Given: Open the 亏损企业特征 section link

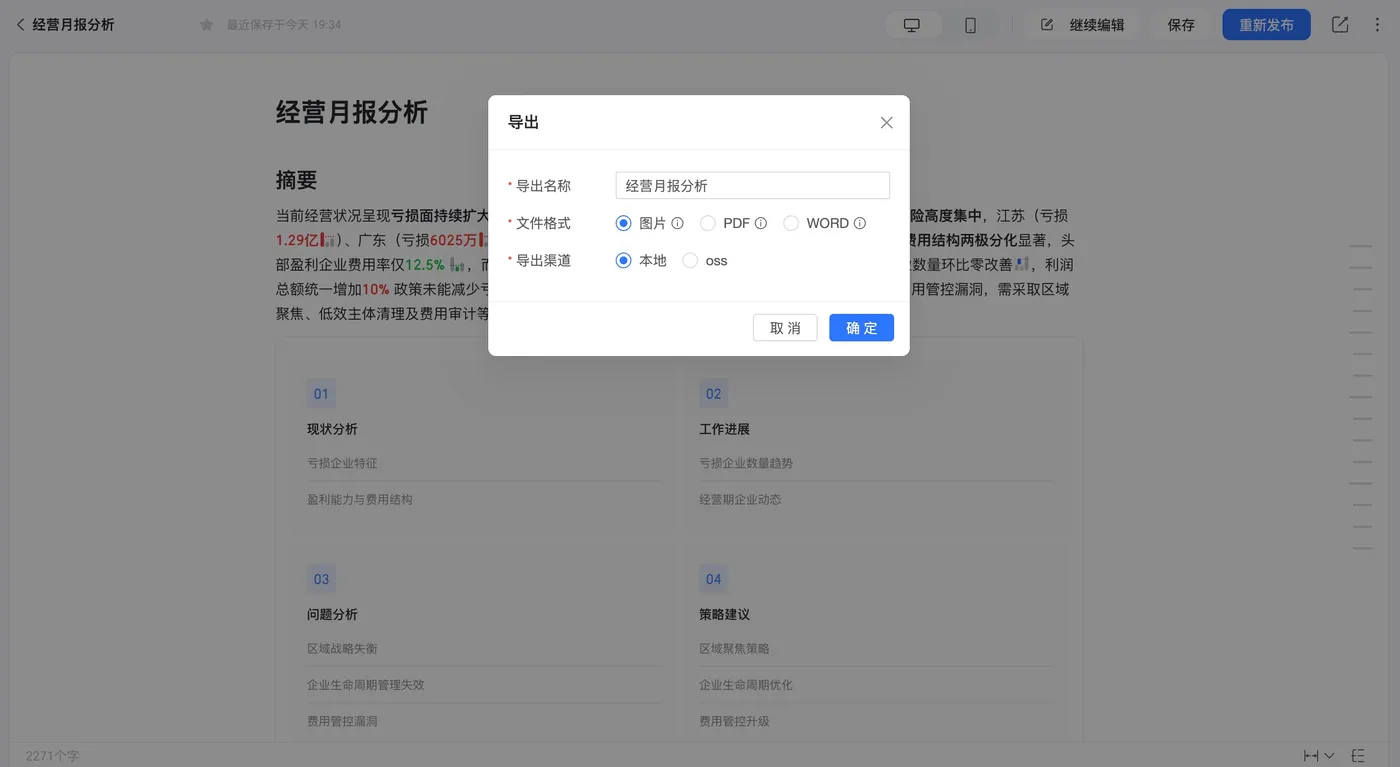Looking at the screenshot, I should (x=342, y=463).
